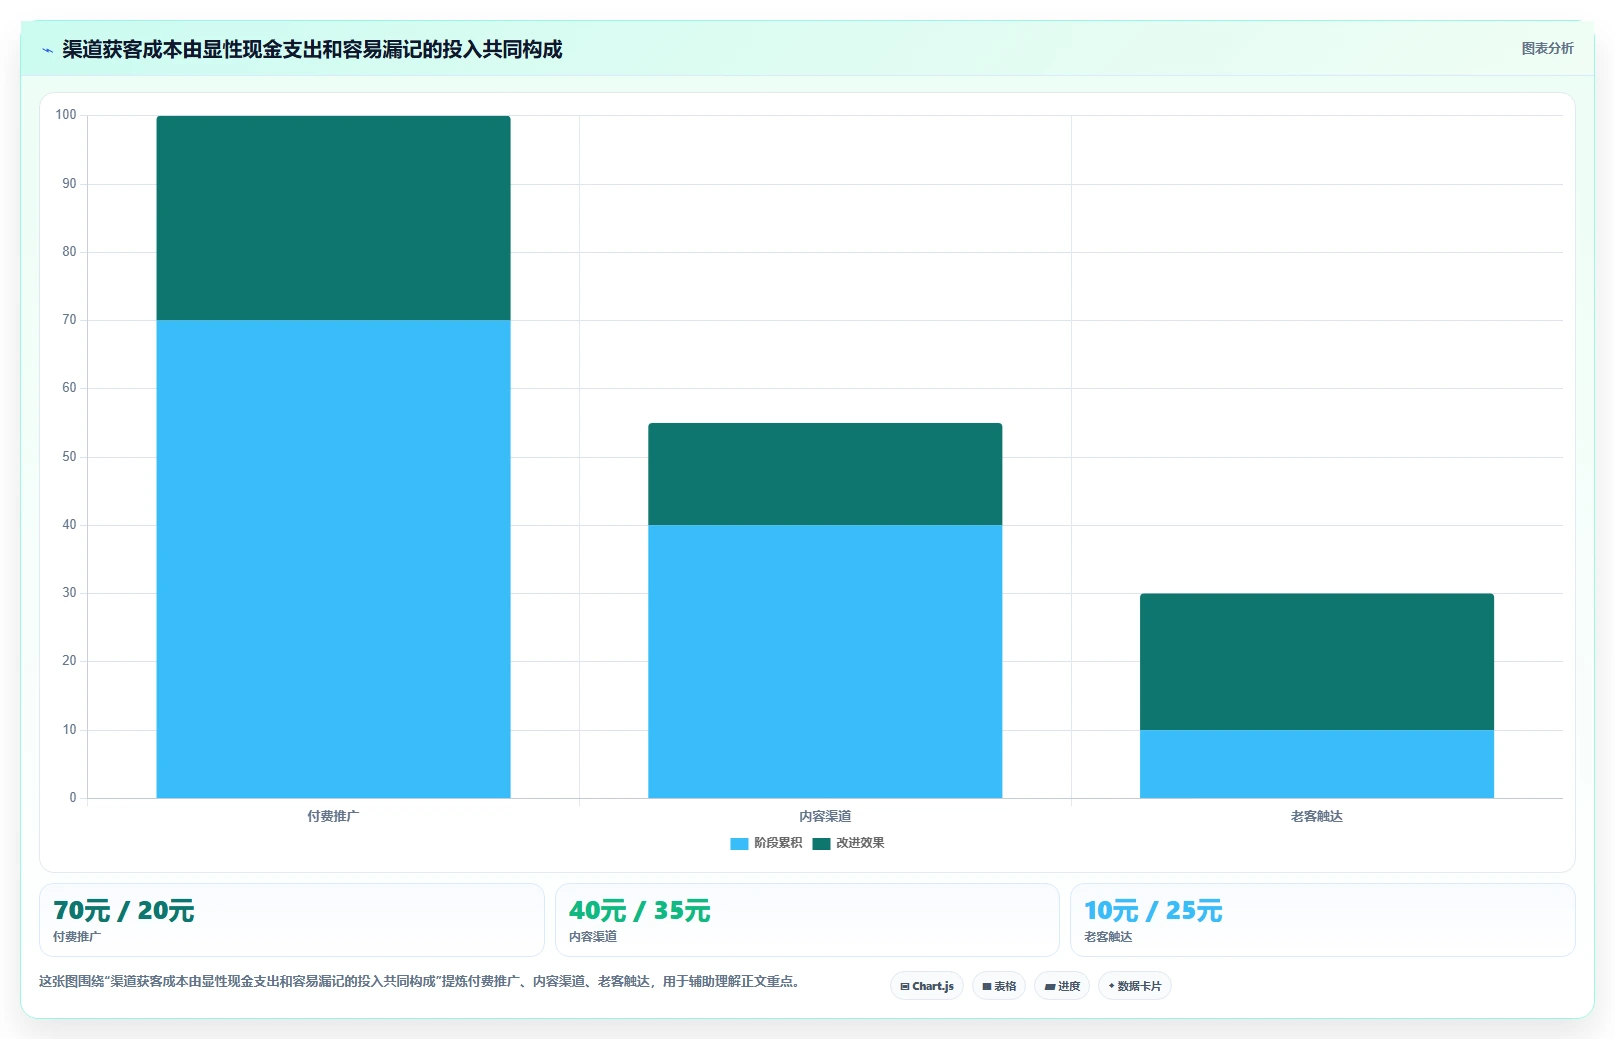Click the 老客触达 caption in third card

pyautogui.click(x=1108, y=937)
